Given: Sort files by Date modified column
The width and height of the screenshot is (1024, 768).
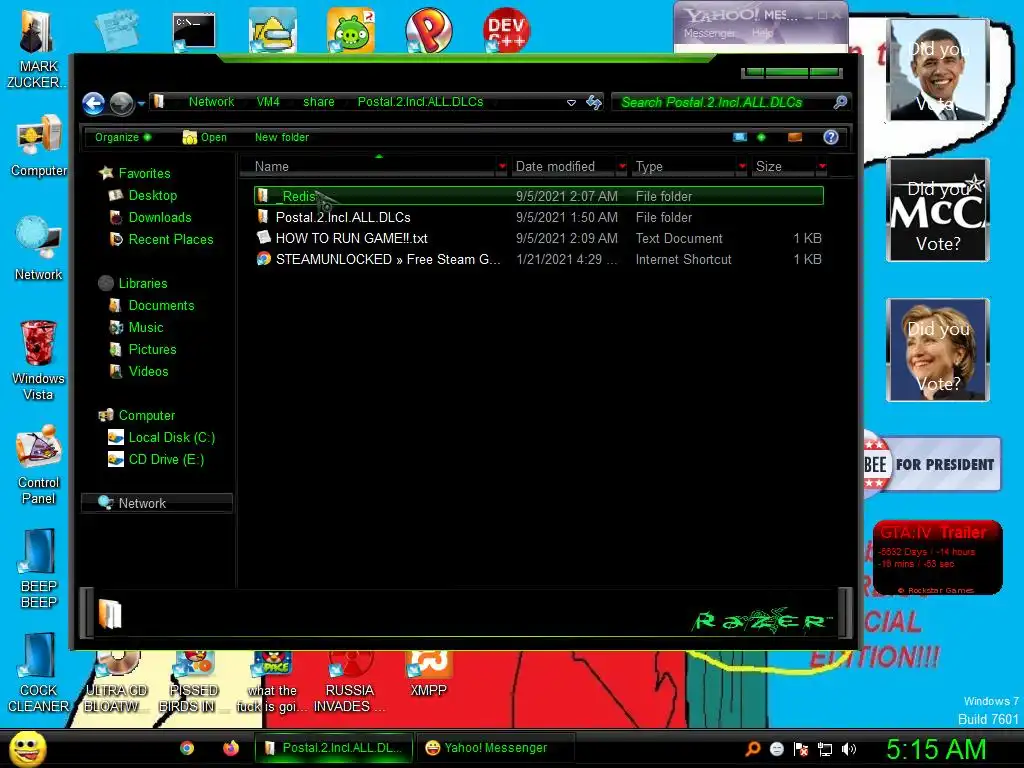Looking at the screenshot, I should [564, 167].
